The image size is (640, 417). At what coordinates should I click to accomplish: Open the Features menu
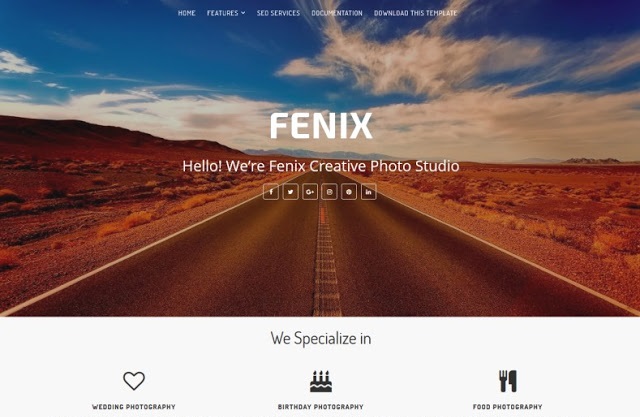222,13
